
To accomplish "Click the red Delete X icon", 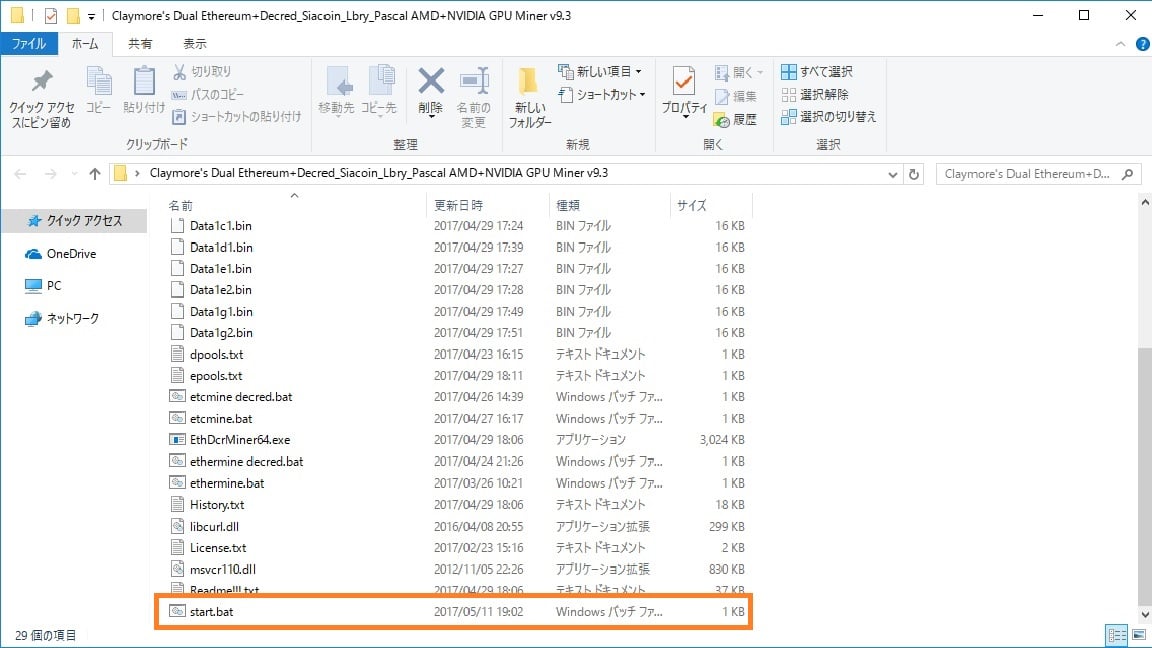I will pos(431,82).
